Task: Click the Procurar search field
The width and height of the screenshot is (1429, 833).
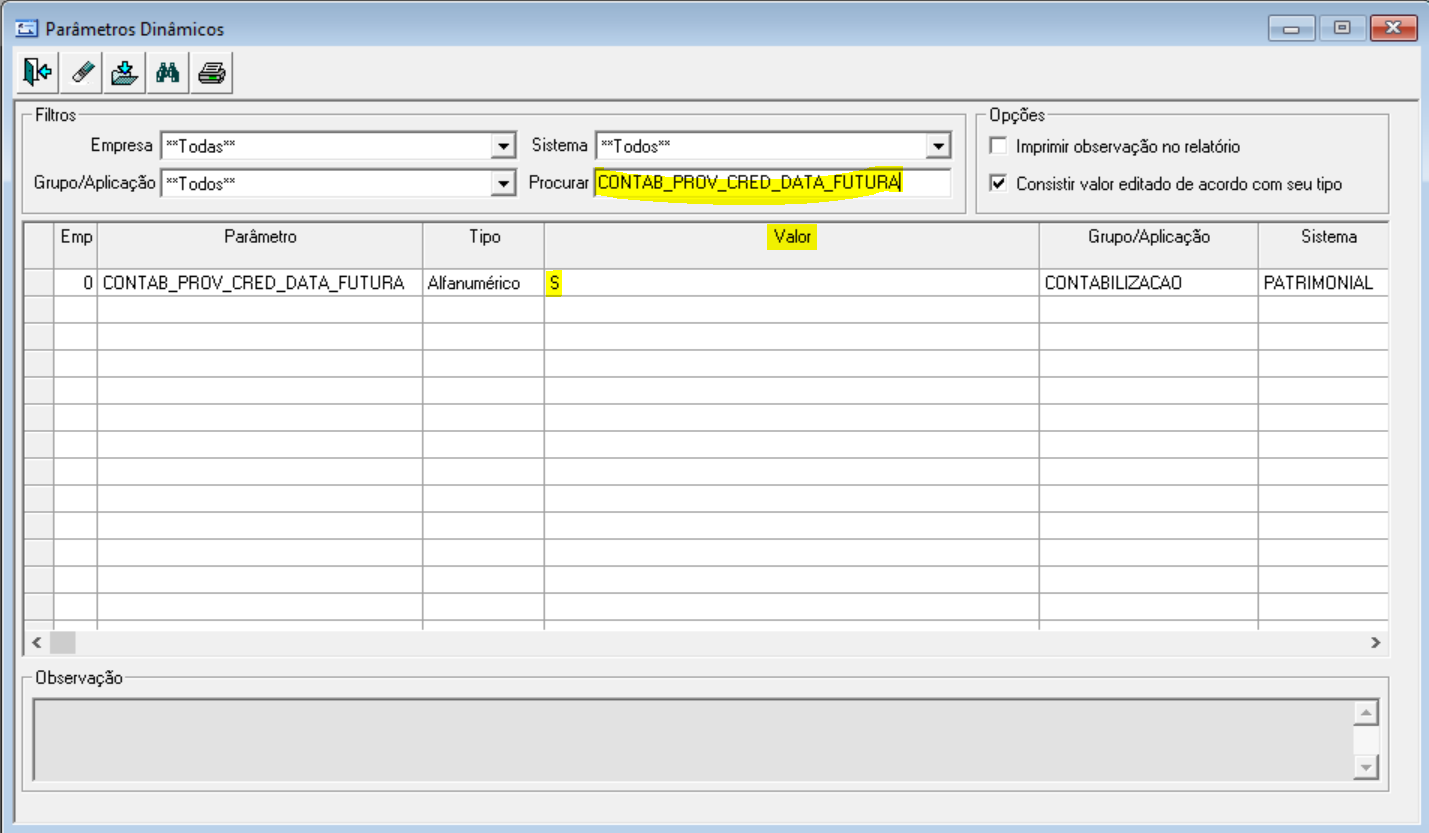Action: (772, 183)
